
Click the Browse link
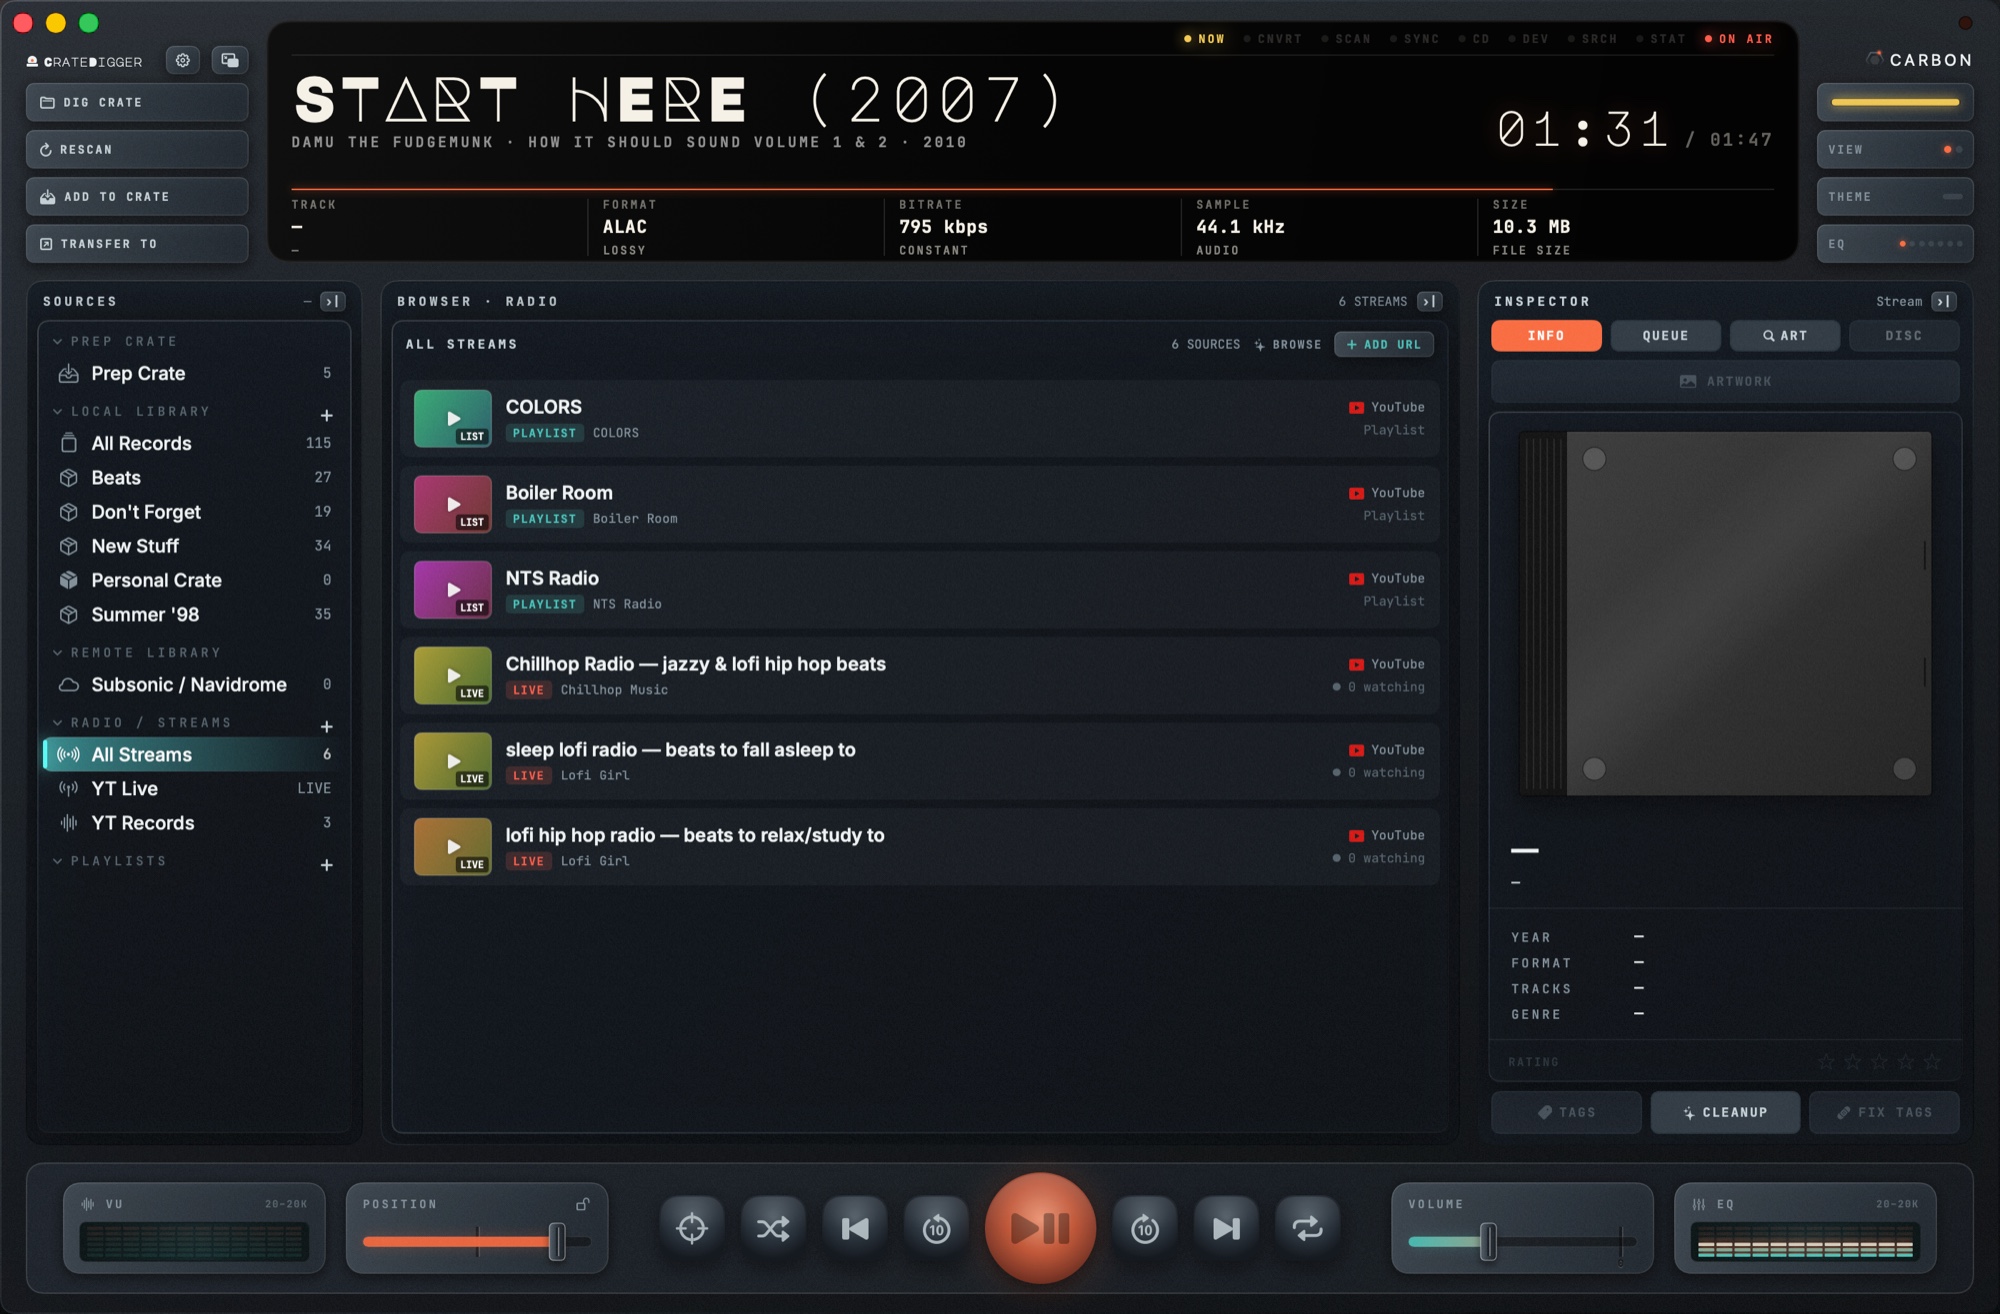pyautogui.click(x=1288, y=344)
